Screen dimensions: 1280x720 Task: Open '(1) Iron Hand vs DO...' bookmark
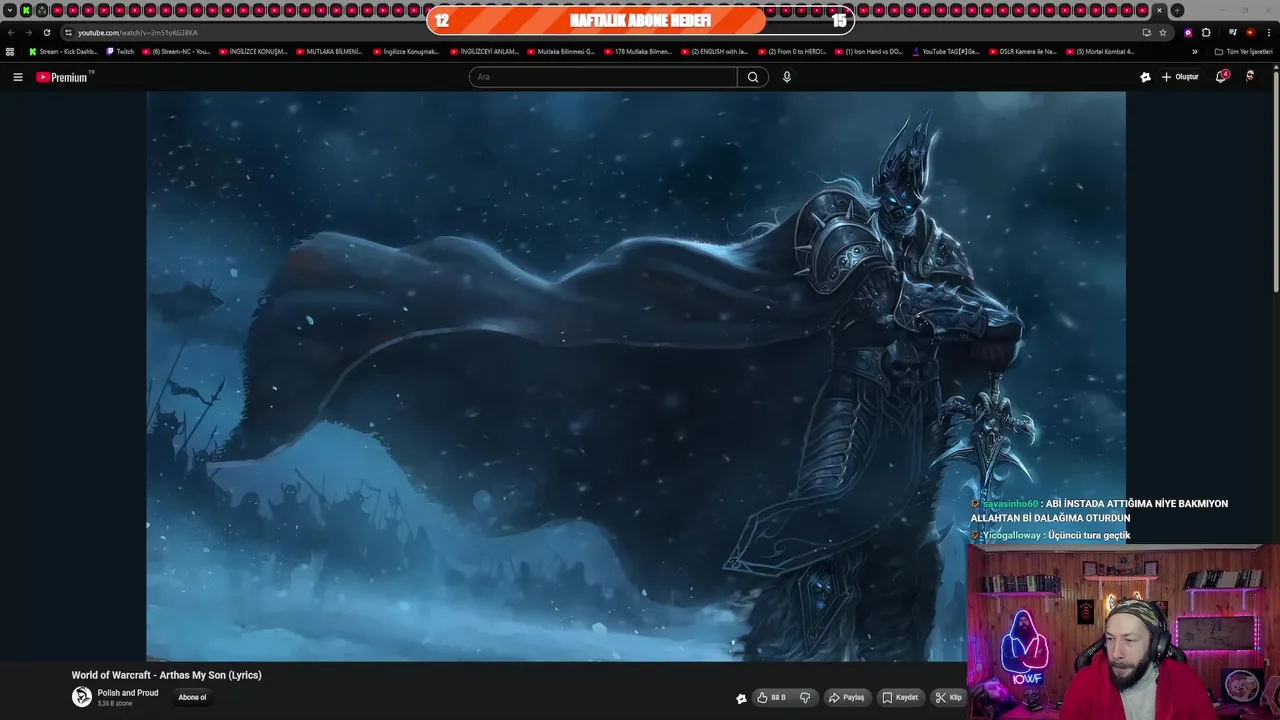[869, 51]
